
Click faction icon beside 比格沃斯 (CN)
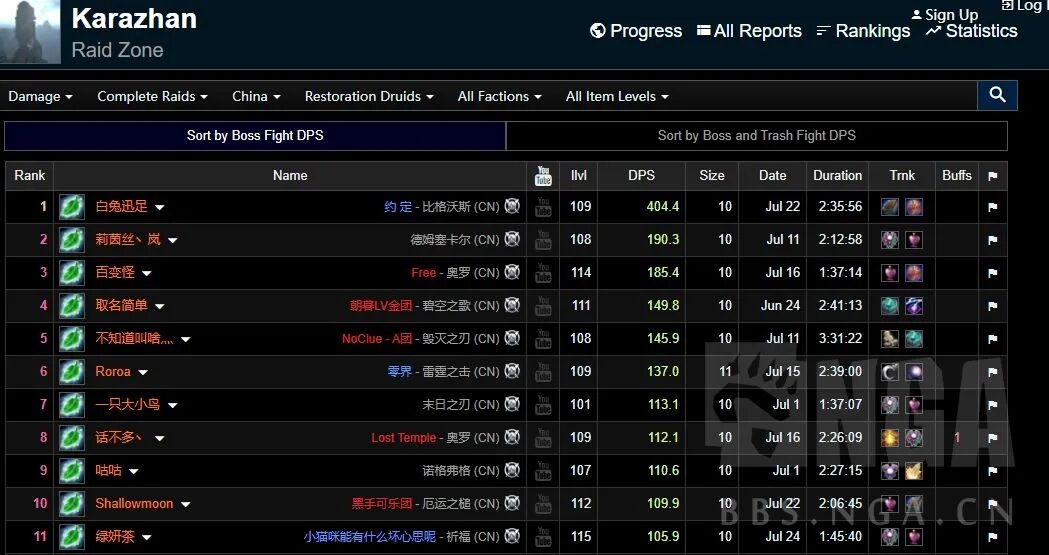(x=512, y=206)
